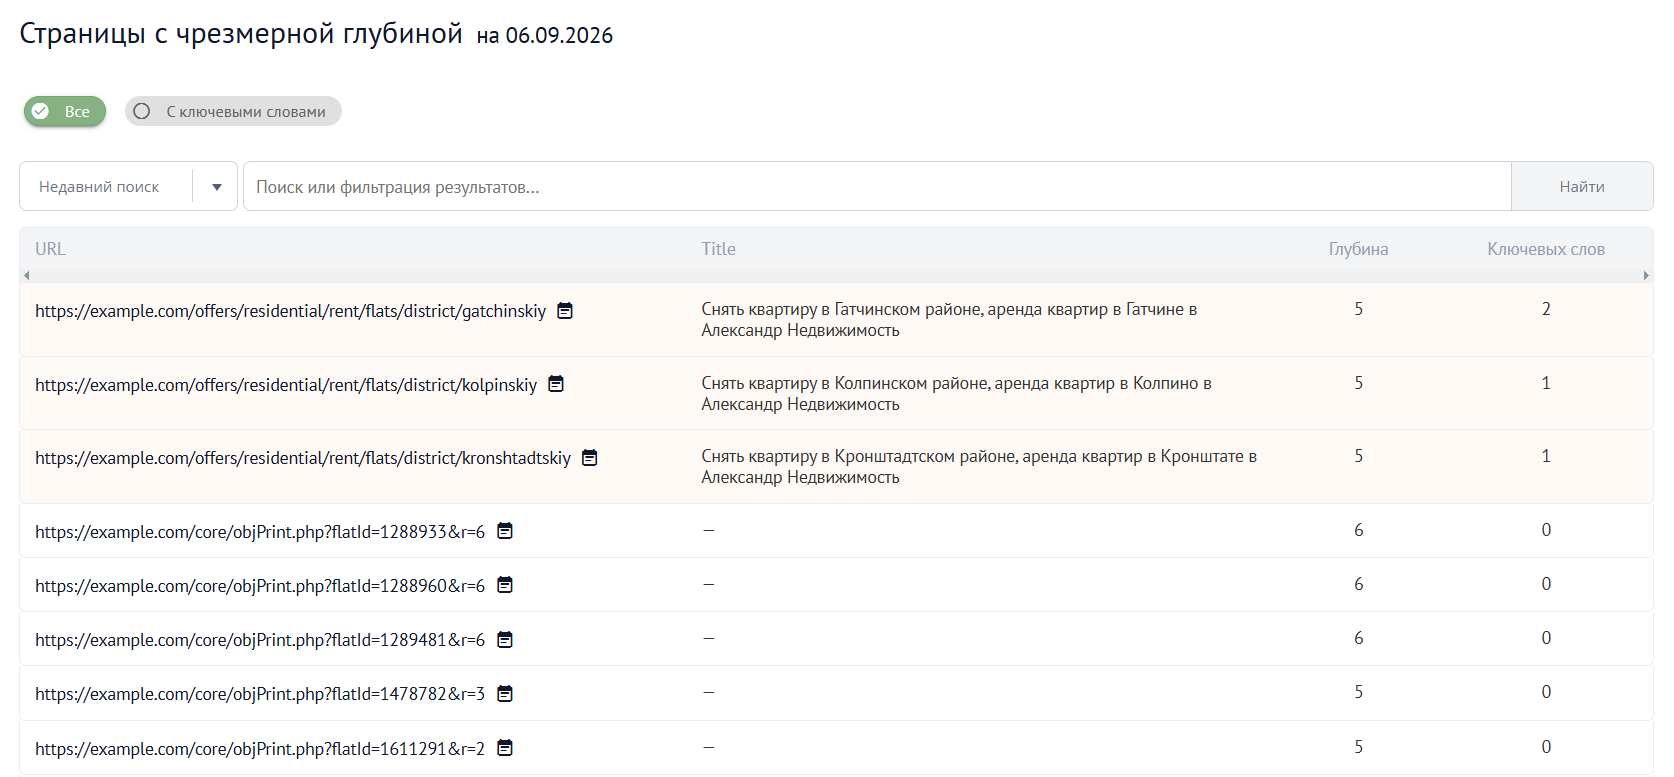Viewport: 1674px width, 777px height.
Task: Click heading 'Страницы с чрезмерной глубиной'
Action: [x=241, y=34]
